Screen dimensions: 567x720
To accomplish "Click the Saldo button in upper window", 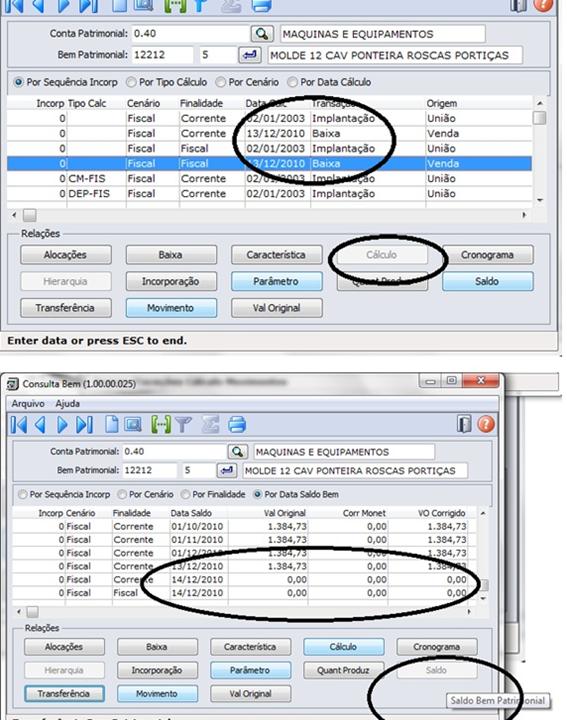I will pos(488,281).
